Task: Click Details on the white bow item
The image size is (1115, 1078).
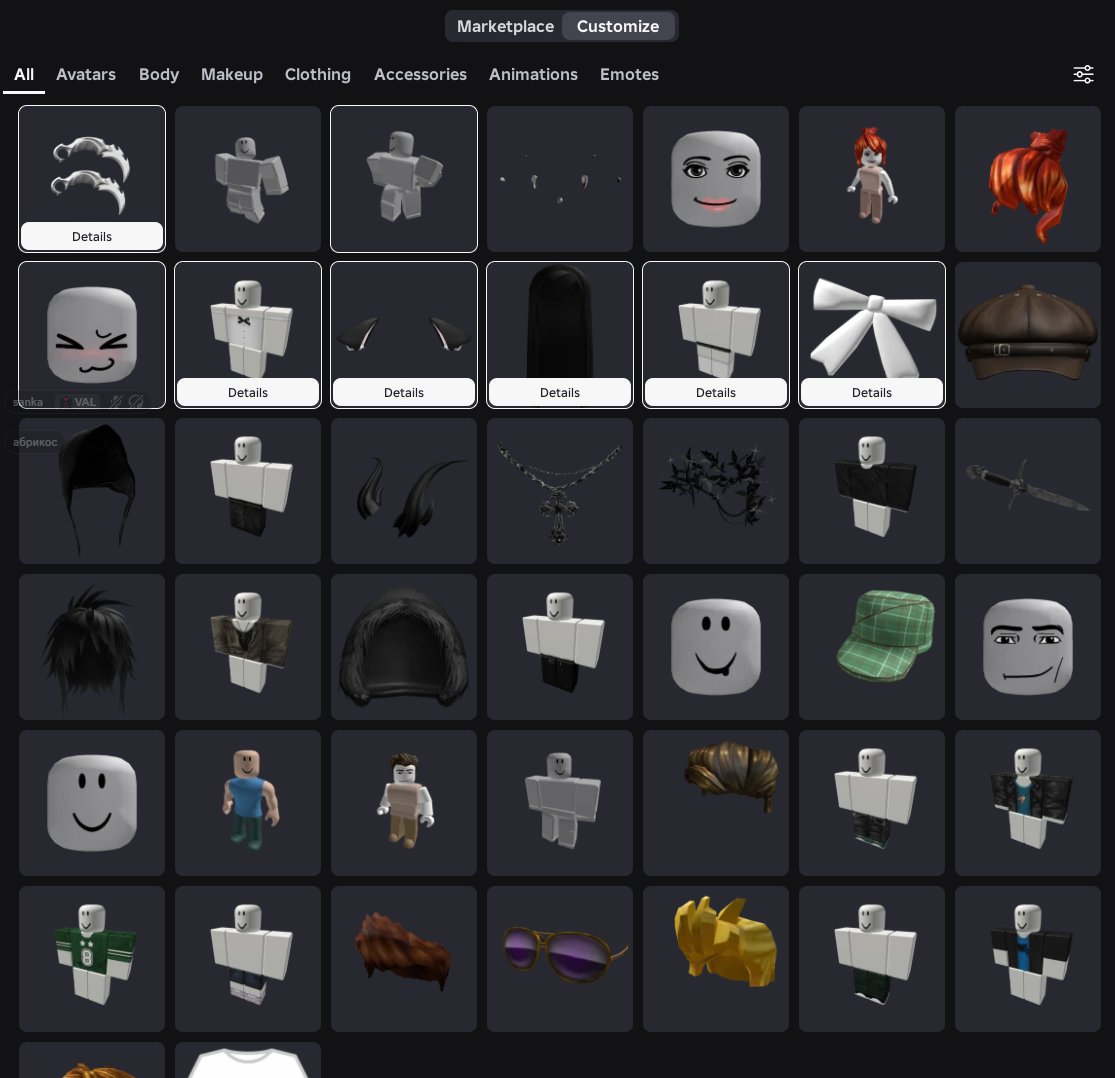Action: [x=872, y=393]
